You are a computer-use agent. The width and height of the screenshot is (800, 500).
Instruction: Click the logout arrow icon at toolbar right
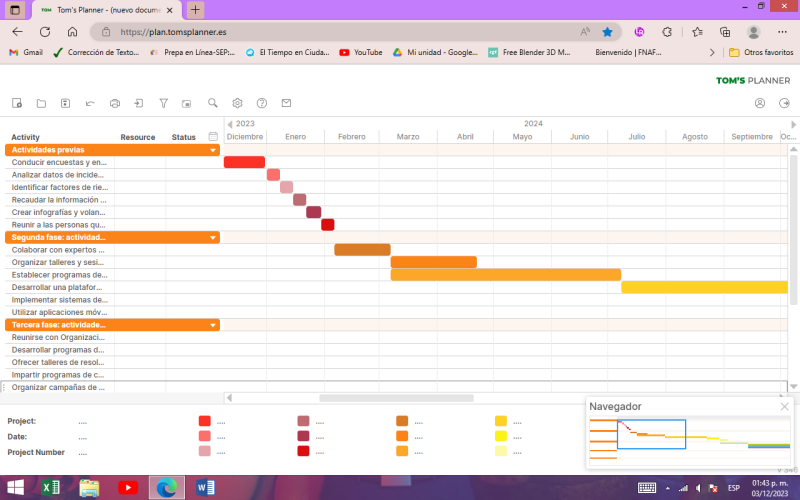(784, 103)
